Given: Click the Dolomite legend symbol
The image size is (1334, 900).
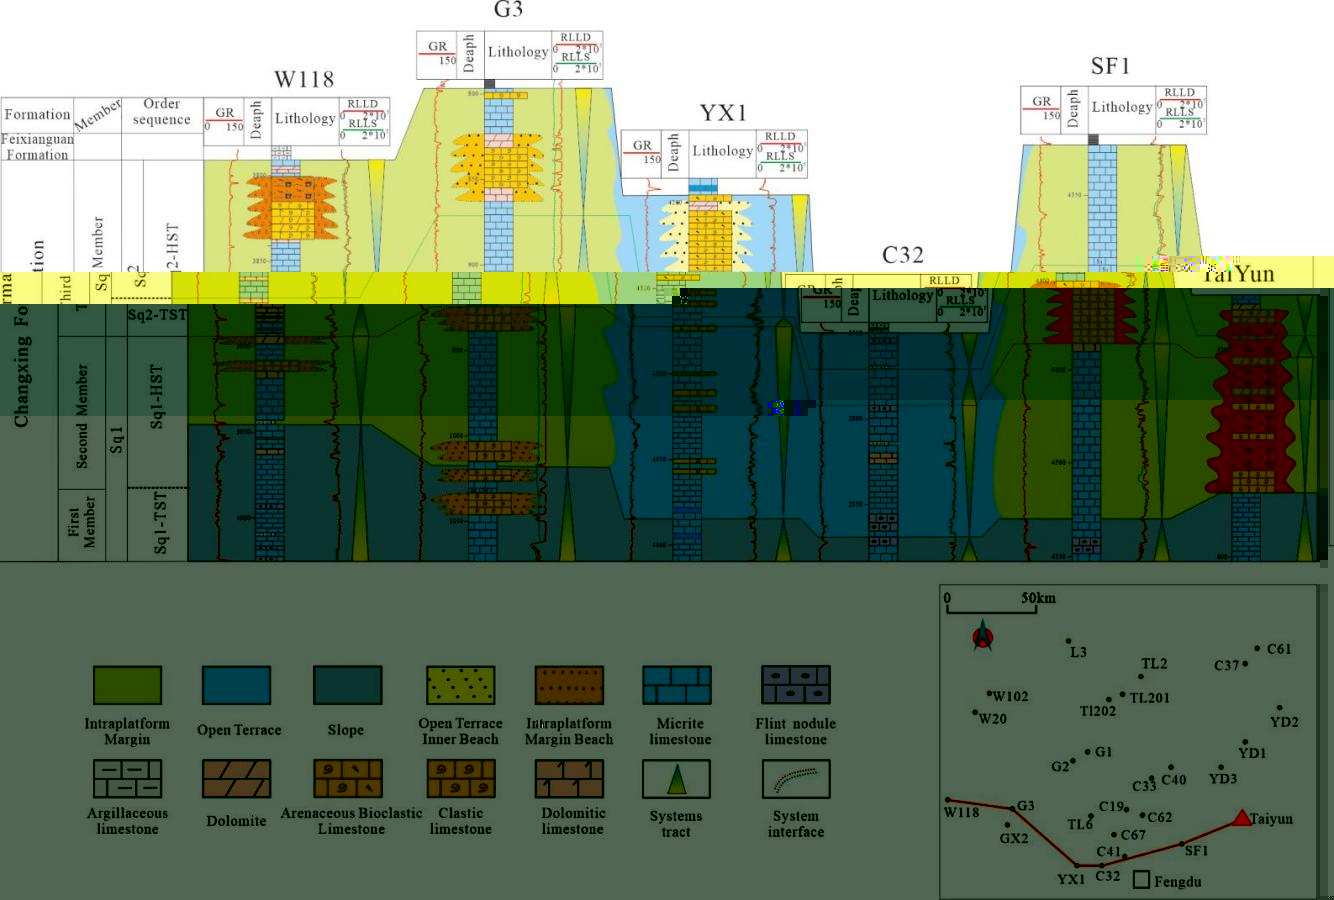Looking at the screenshot, I should 237,779.
